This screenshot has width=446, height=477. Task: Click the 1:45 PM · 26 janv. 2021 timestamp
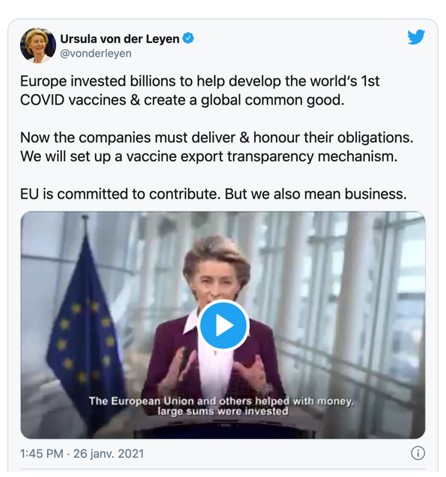click(82, 454)
